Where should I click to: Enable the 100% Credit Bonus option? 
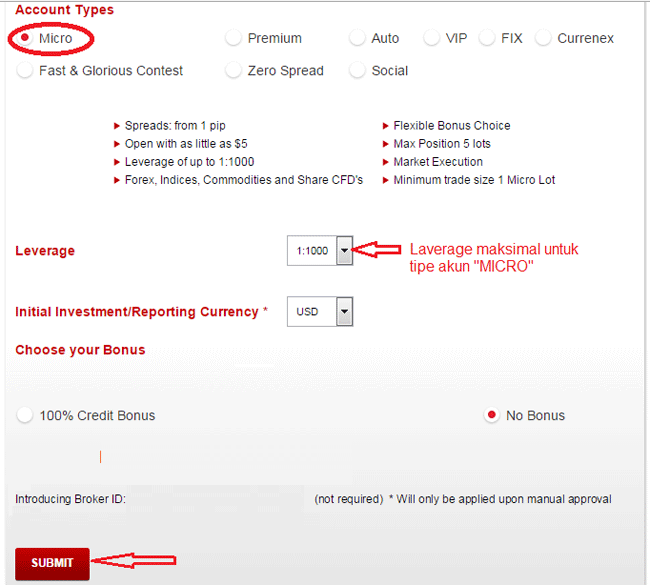click(25, 415)
